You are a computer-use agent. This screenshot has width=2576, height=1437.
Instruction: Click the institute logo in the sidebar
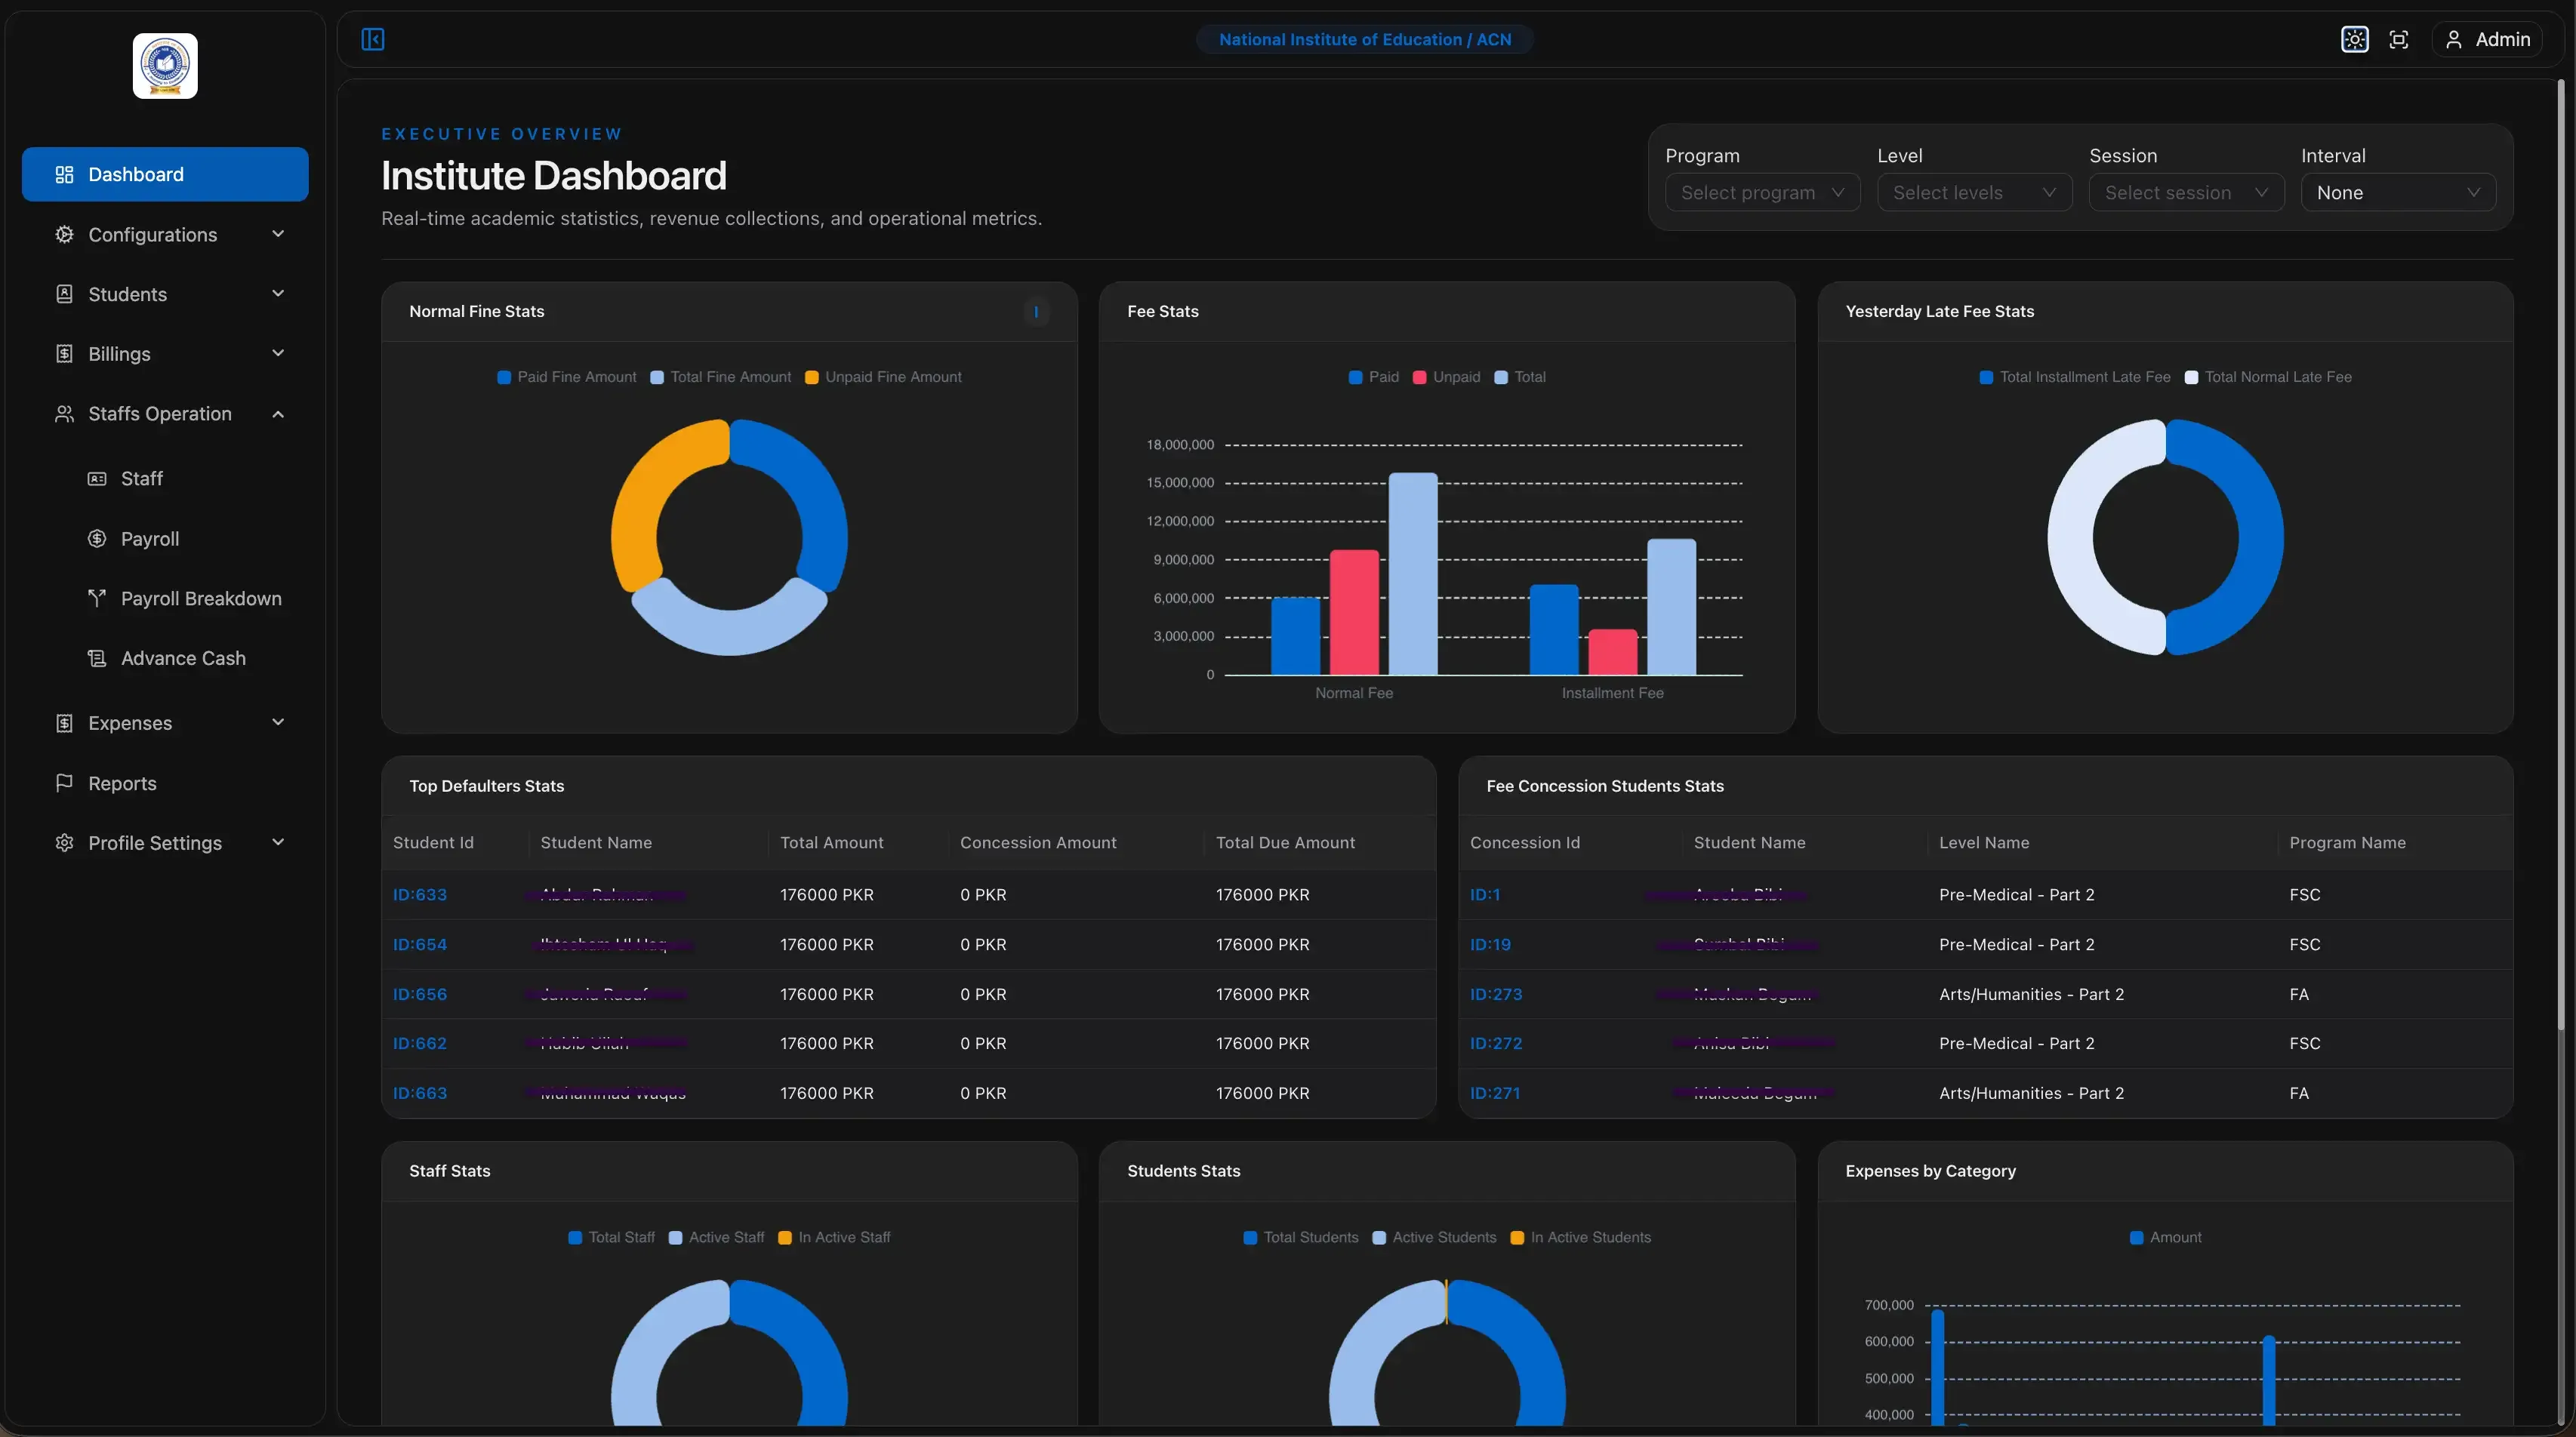coord(165,66)
